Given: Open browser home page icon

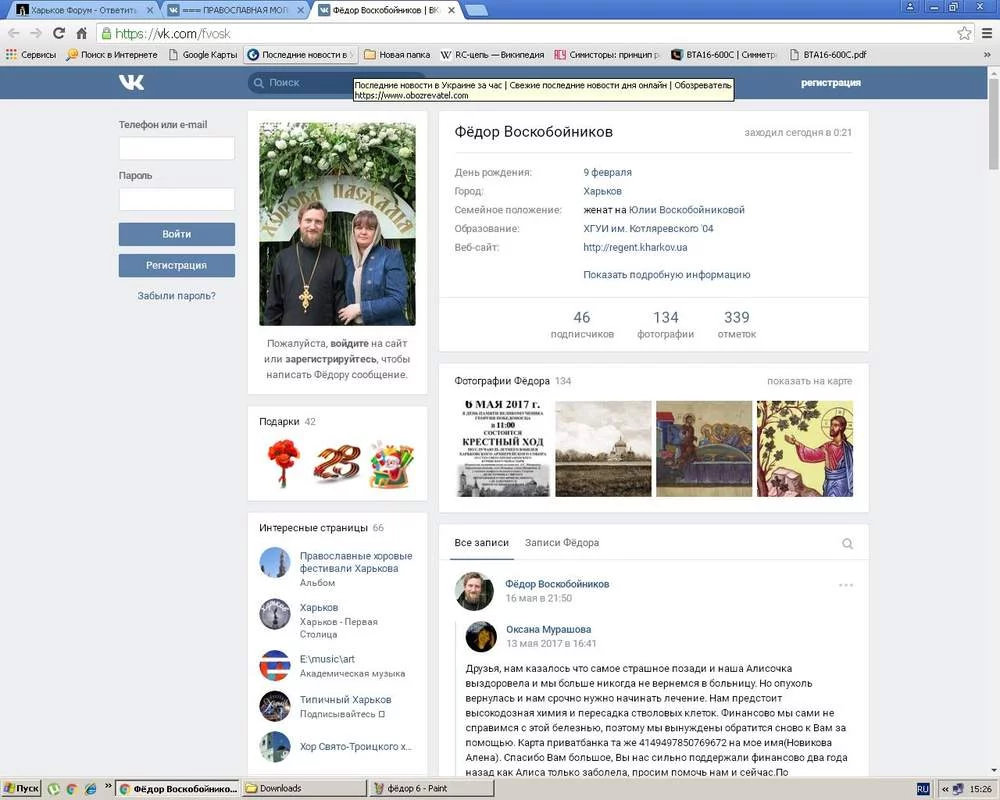Looking at the screenshot, I should (81, 33).
